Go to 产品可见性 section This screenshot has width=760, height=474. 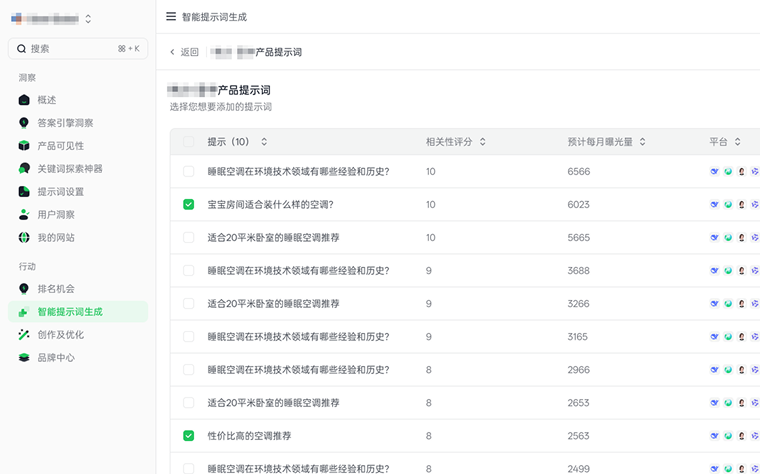(x=60, y=146)
